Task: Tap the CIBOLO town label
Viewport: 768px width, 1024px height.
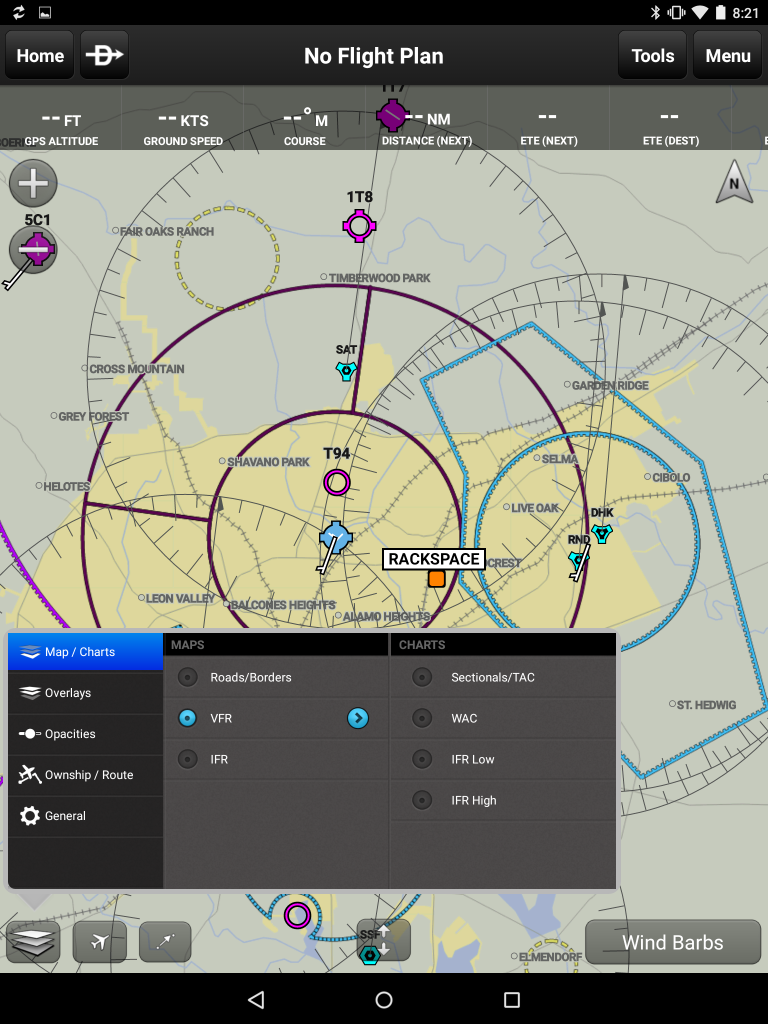Action: pyautogui.click(x=671, y=478)
